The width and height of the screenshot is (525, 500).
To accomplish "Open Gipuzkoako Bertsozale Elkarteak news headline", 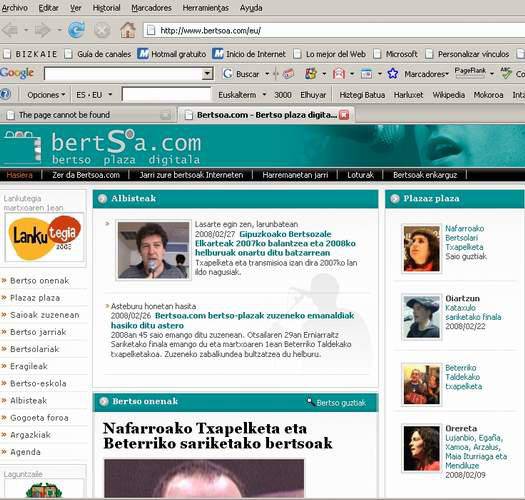I will coord(276,243).
